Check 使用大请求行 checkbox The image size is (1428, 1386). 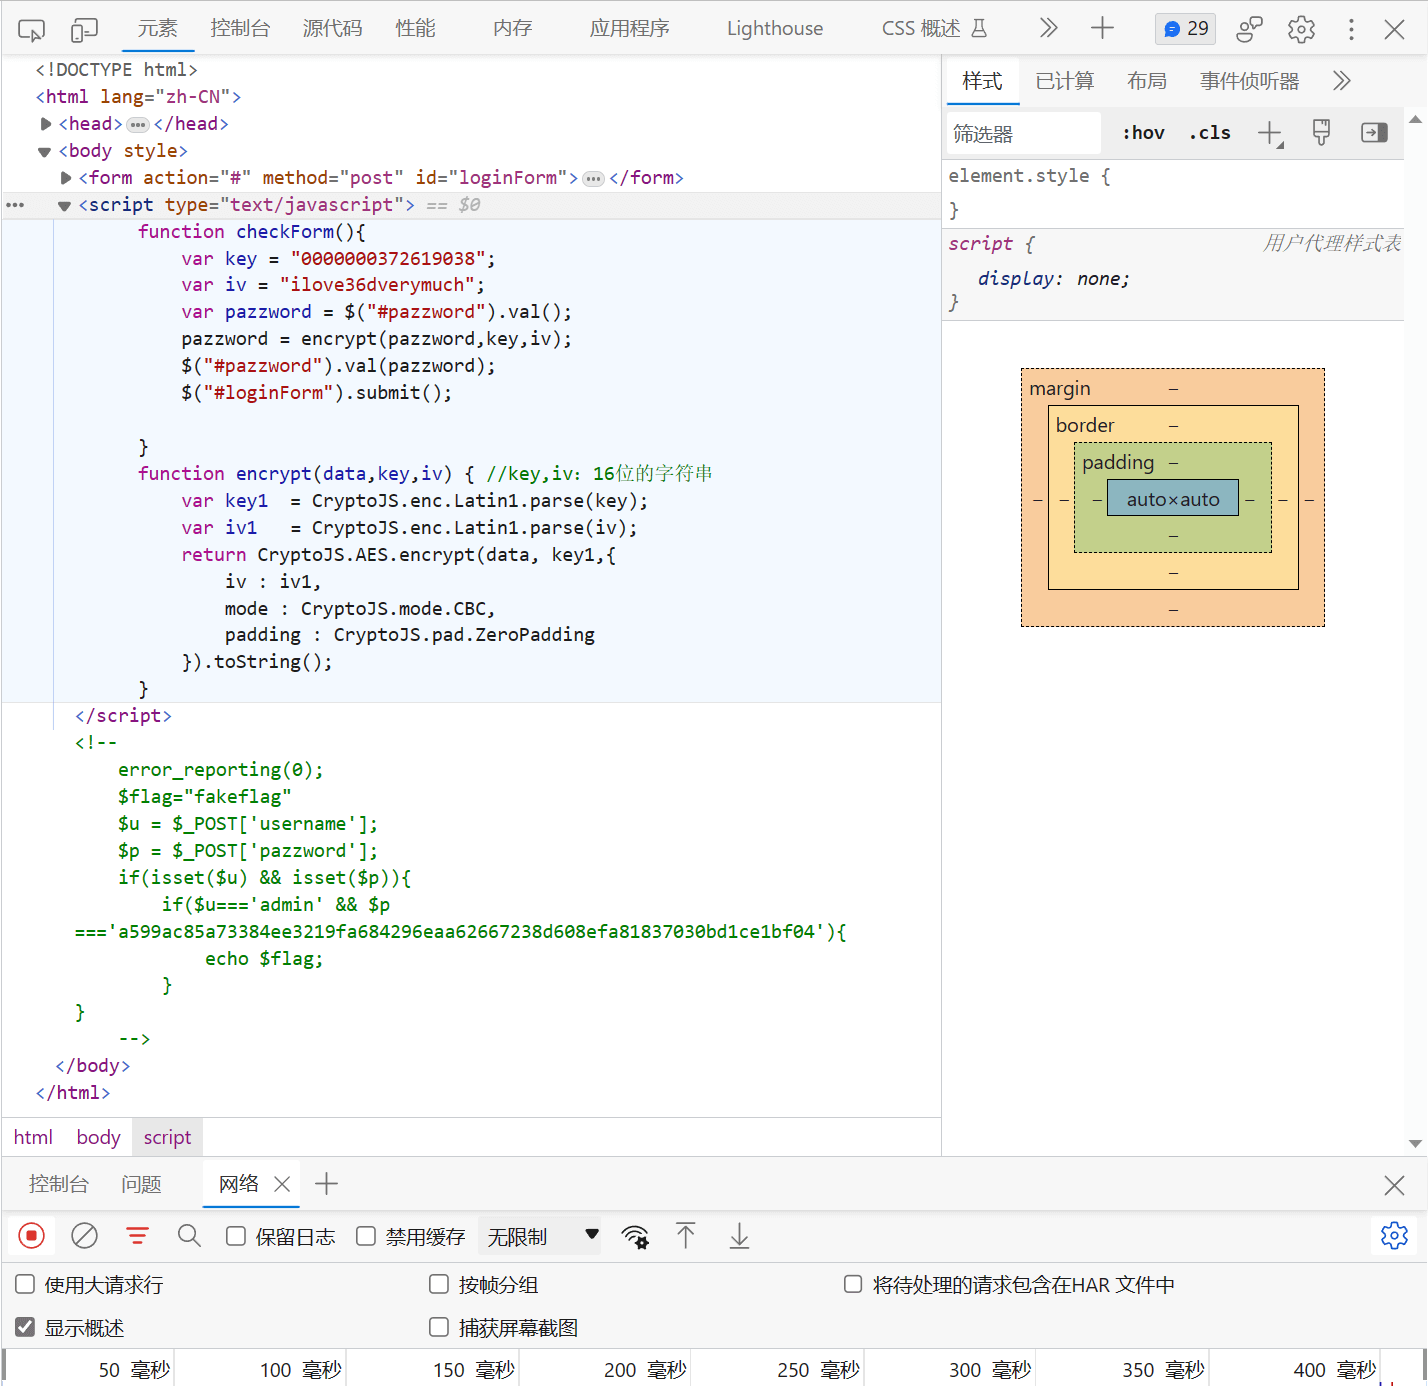tap(25, 1284)
